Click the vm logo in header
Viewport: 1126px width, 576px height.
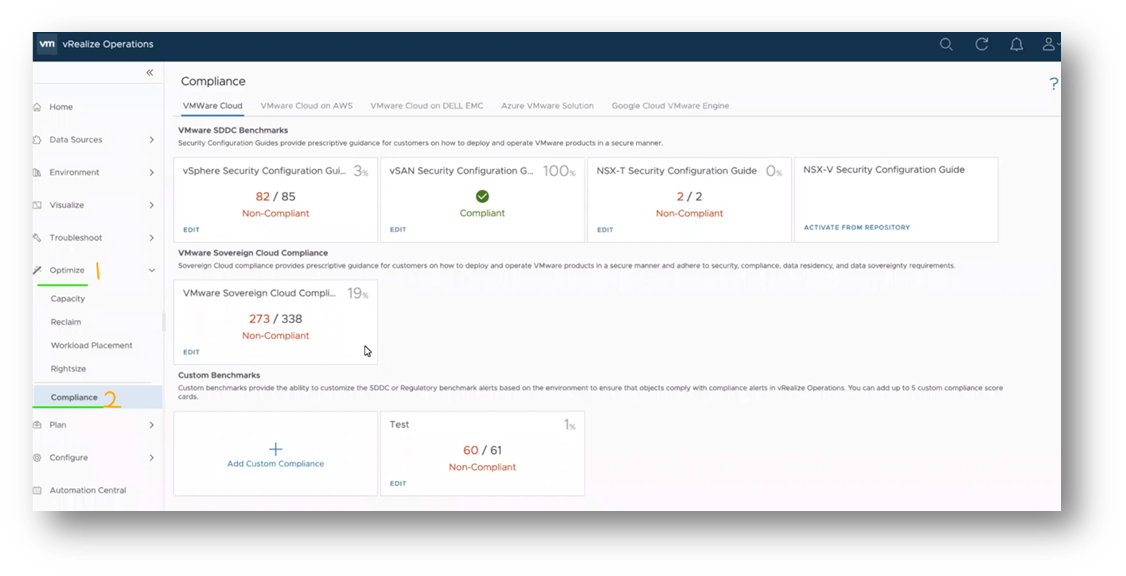click(x=47, y=44)
